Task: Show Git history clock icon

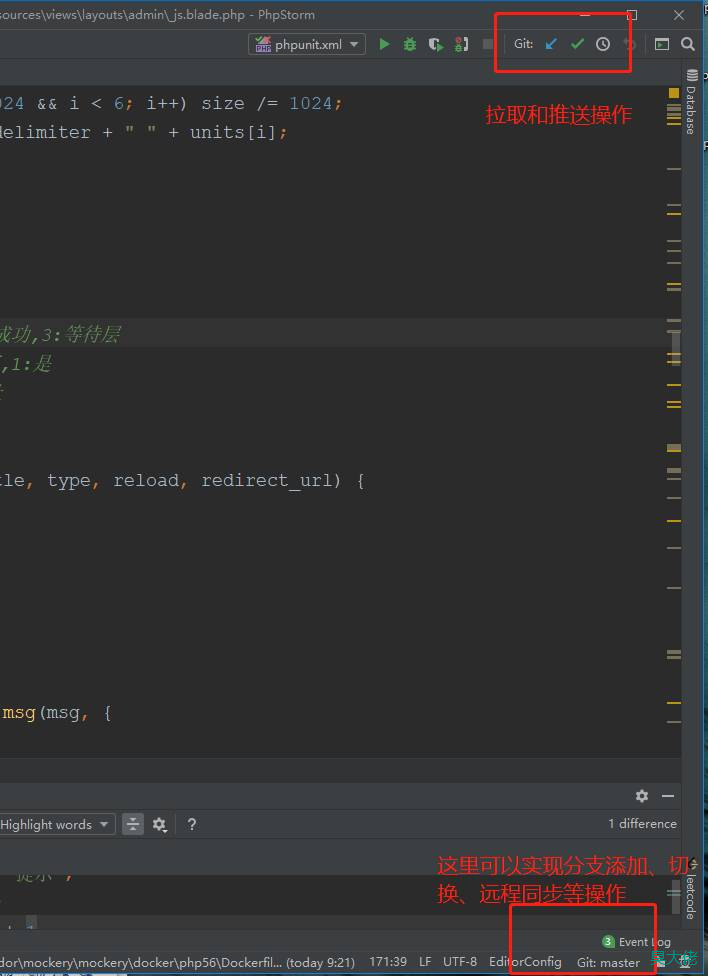Action: (x=603, y=44)
